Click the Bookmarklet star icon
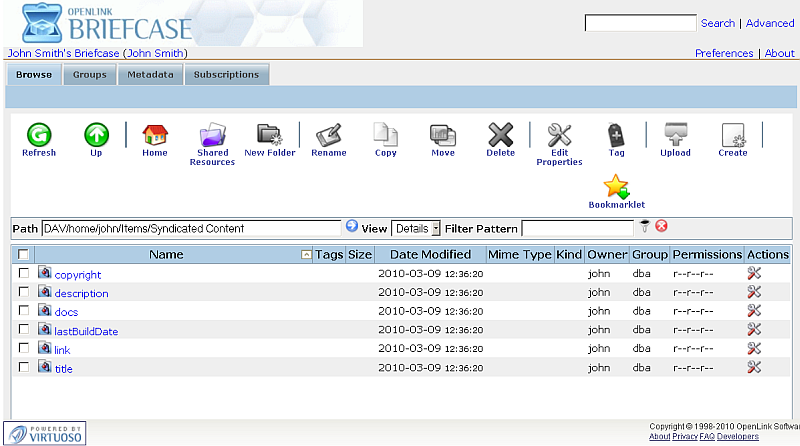800x446 pixels. [617, 187]
